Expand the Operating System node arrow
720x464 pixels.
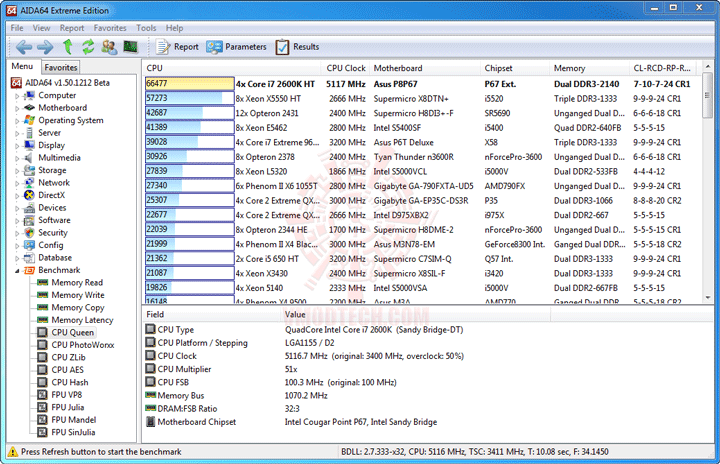pyautogui.click(x=17, y=121)
